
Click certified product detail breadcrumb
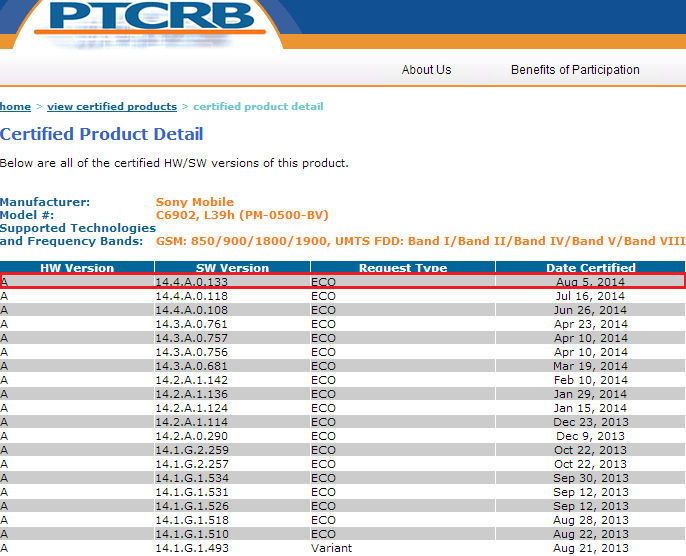(258, 107)
